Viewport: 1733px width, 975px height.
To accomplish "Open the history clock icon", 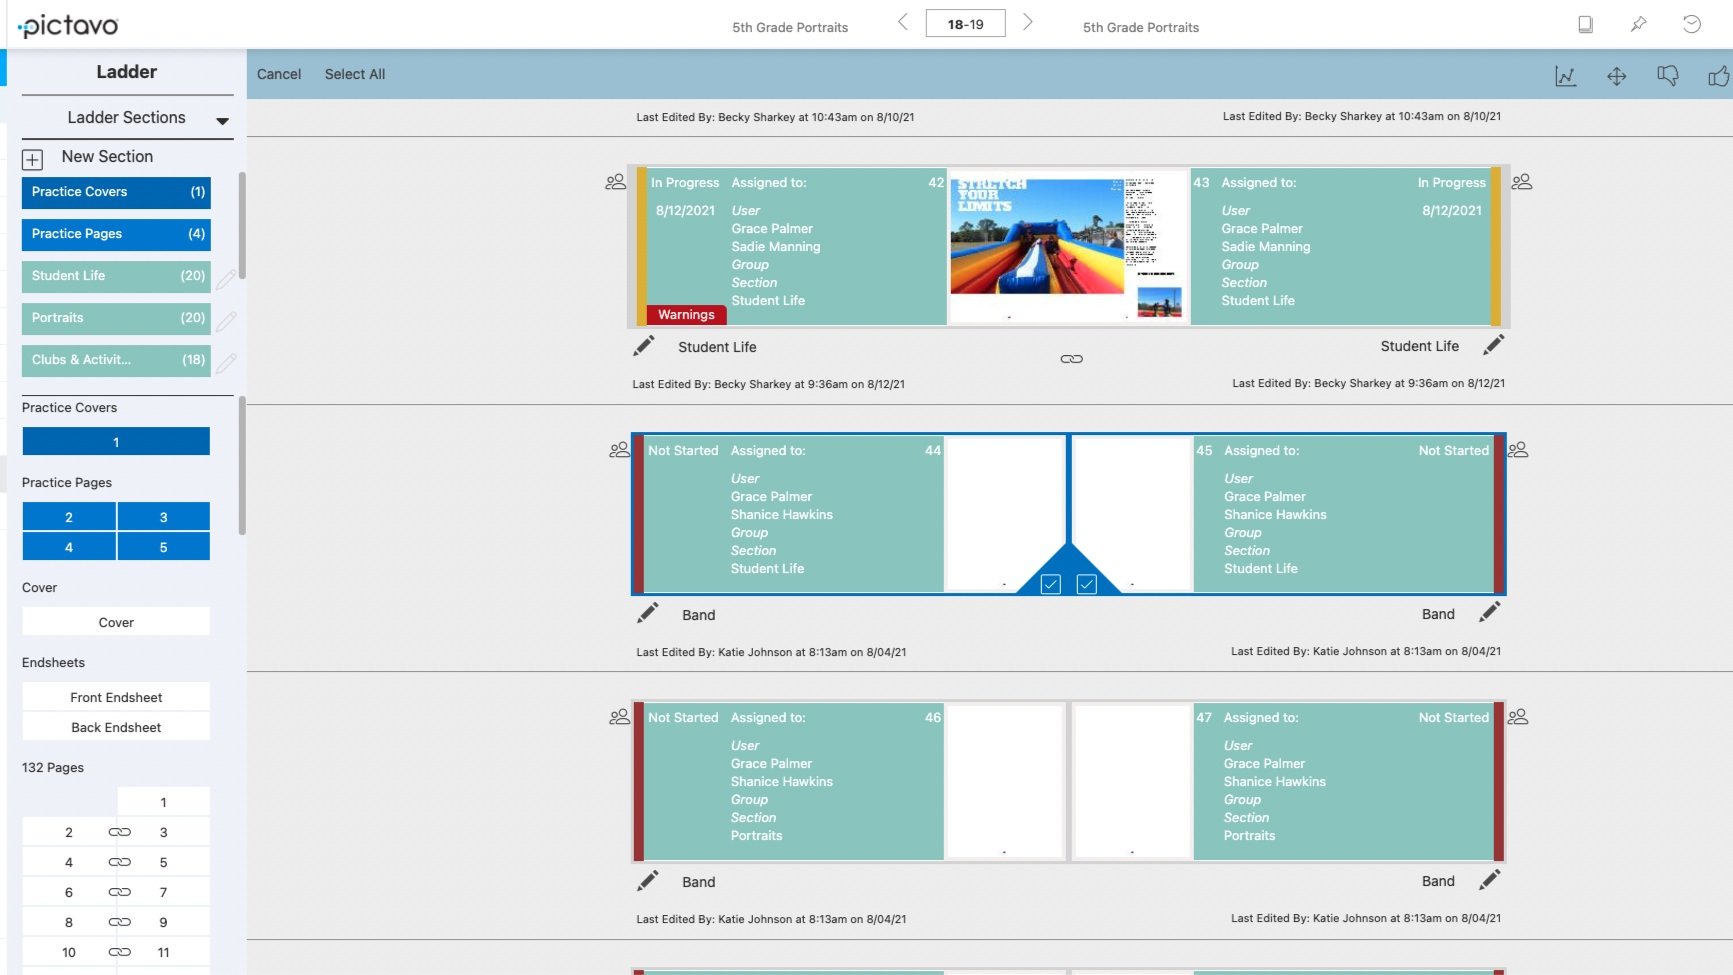I will tap(1690, 22).
